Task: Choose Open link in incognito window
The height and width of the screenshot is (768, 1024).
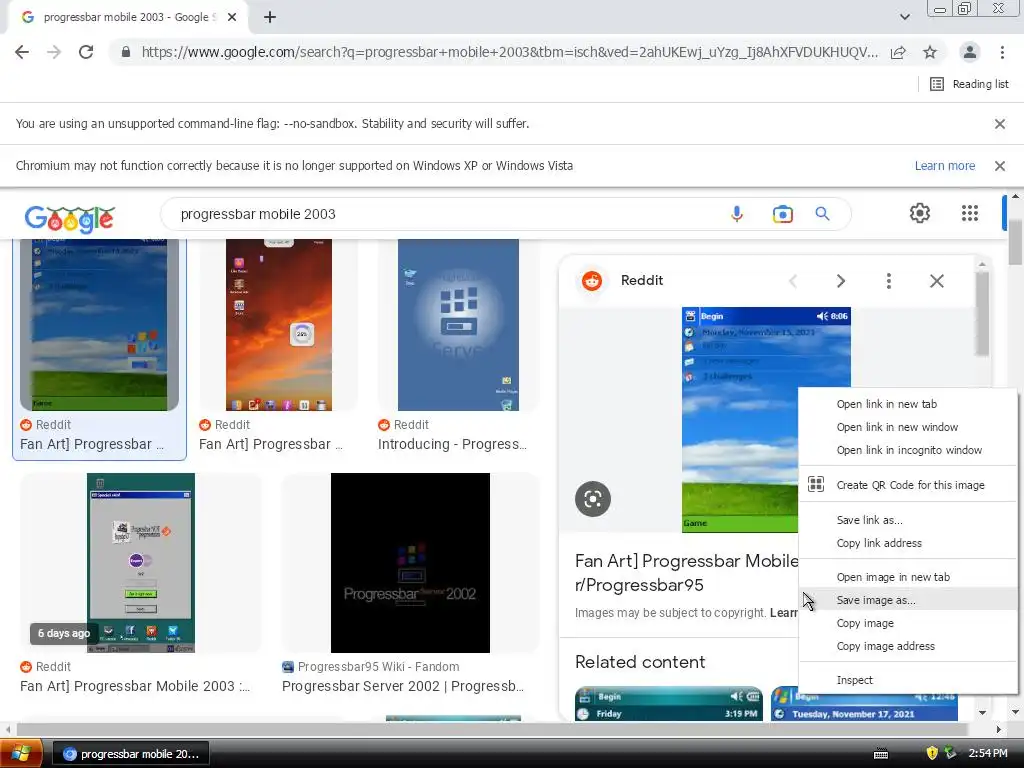Action: point(908,450)
